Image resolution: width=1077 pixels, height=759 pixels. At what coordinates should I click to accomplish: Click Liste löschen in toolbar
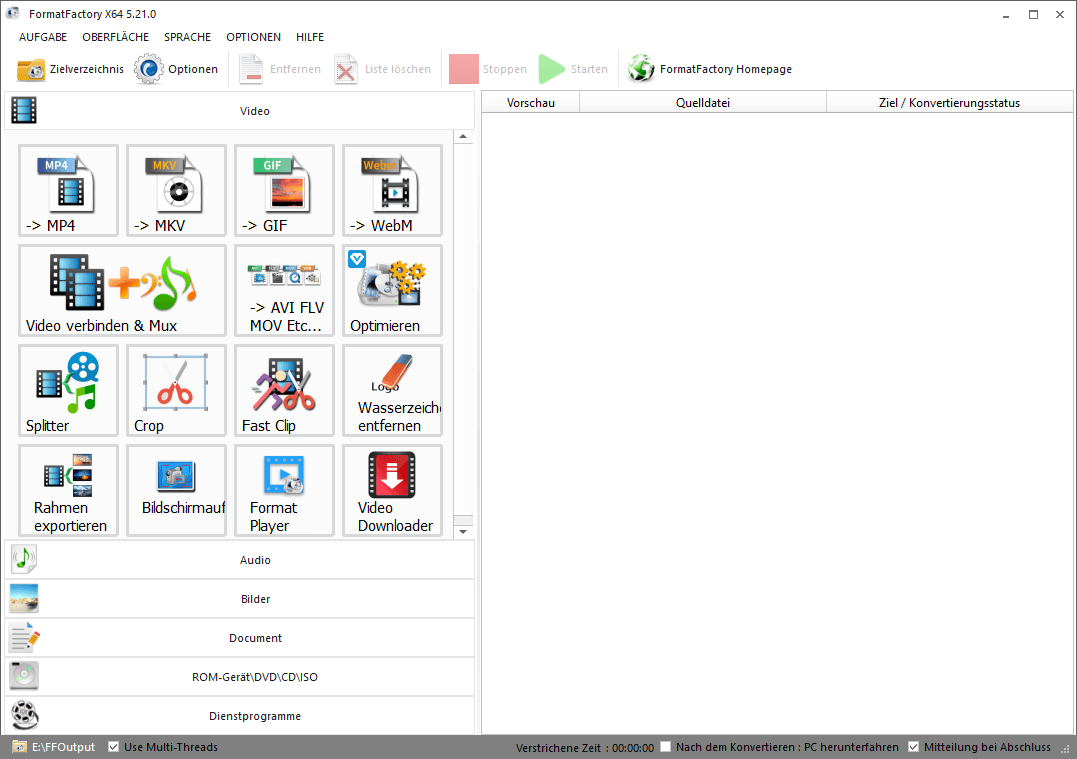click(x=383, y=69)
